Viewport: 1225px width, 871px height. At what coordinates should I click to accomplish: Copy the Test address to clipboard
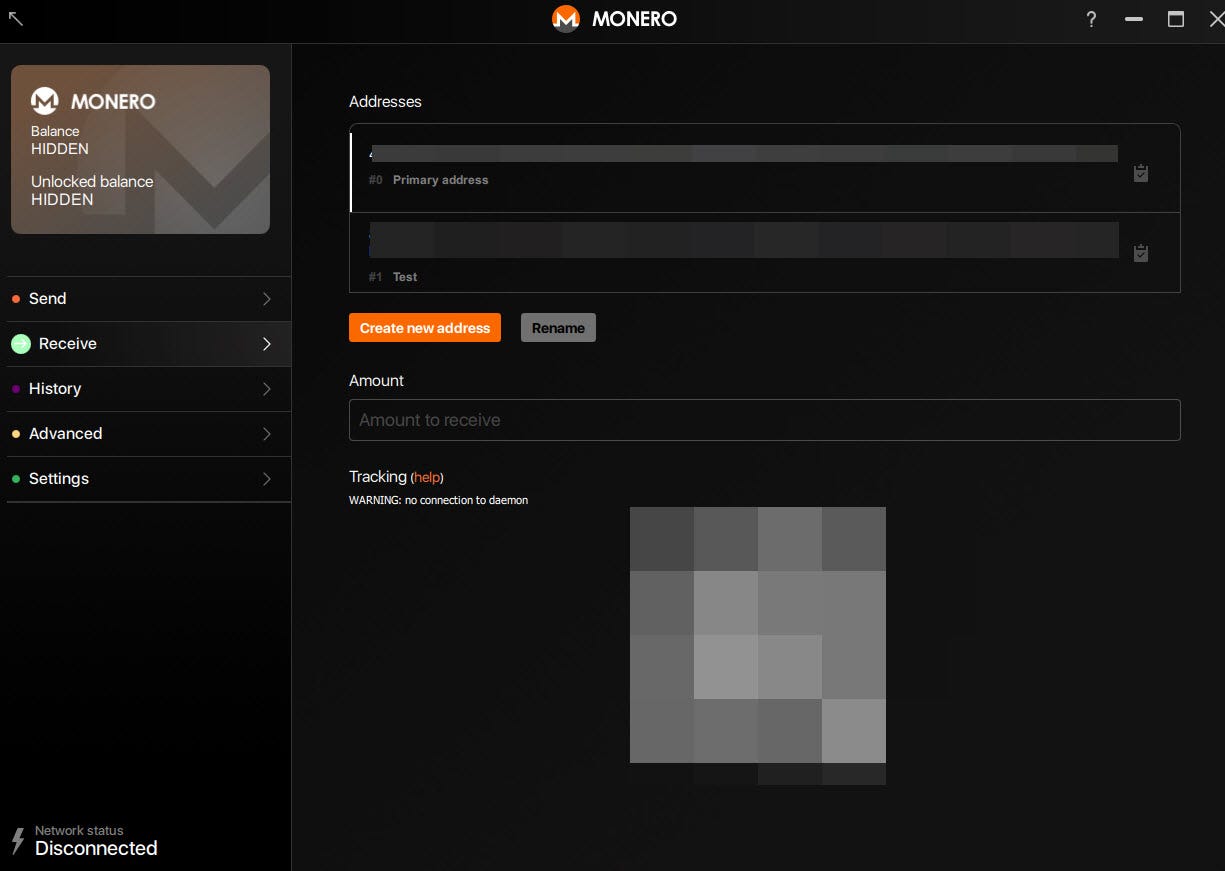click(1141, 253)
